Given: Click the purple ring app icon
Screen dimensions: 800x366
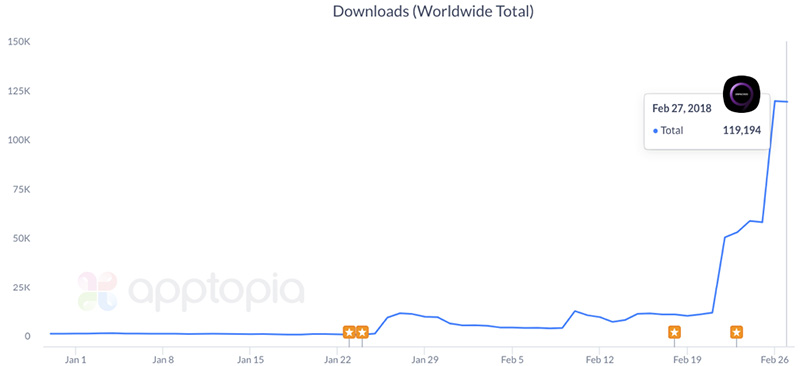Looking at the screenshot, I should click(742, 95).
